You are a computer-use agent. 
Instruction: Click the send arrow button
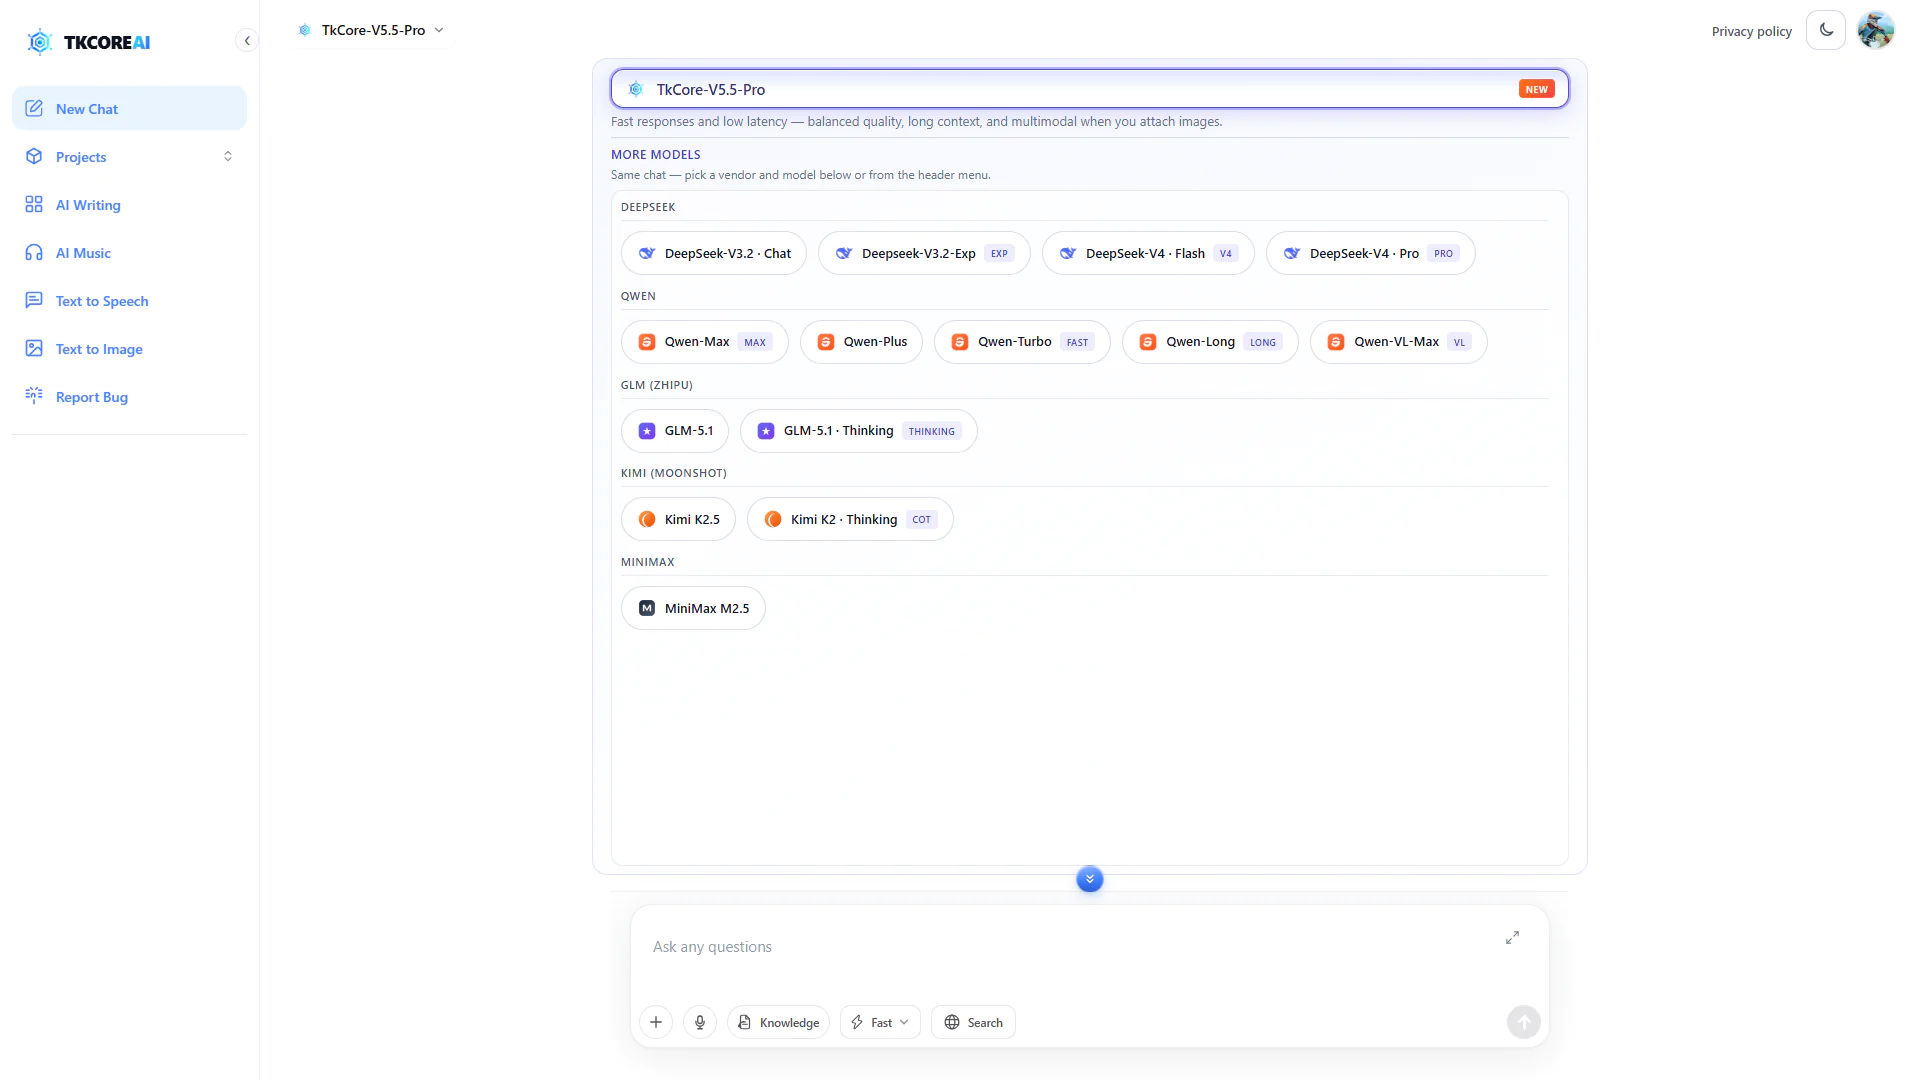tap(1524, 1022)
